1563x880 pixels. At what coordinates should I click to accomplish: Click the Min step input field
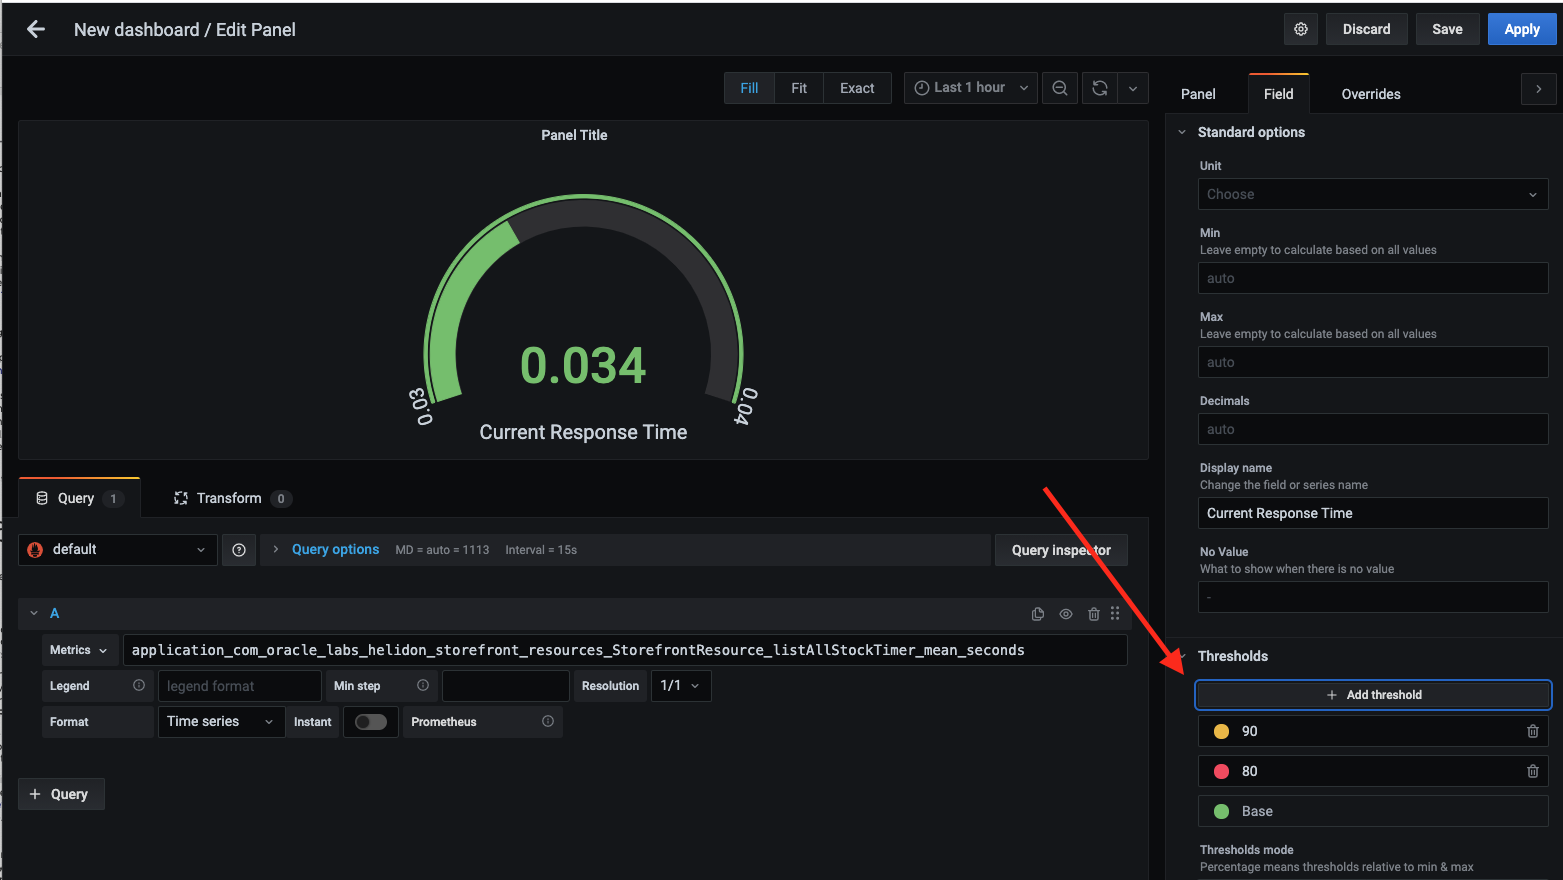[x=506, y=686]
